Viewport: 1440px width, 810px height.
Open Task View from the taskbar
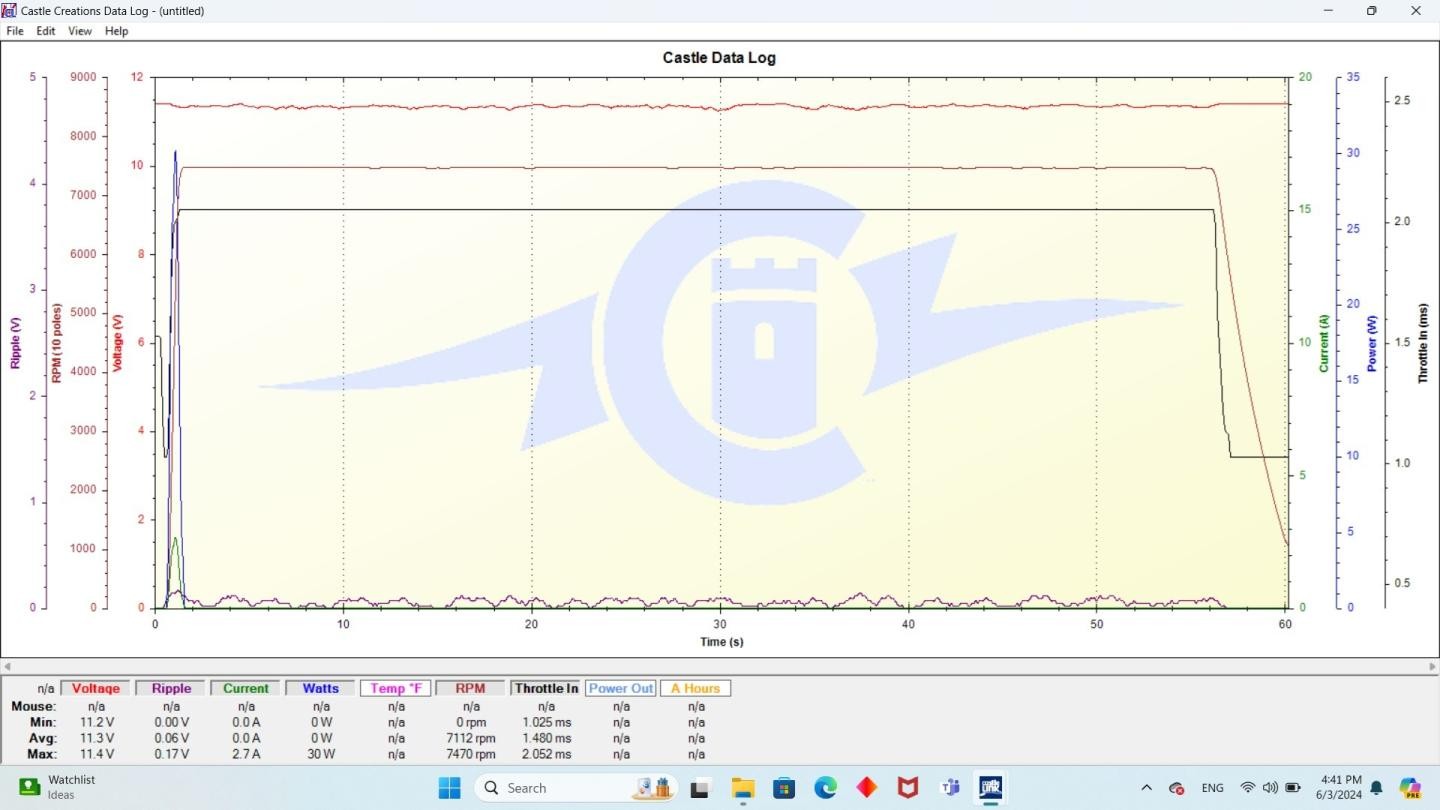(x=701, y=788)
